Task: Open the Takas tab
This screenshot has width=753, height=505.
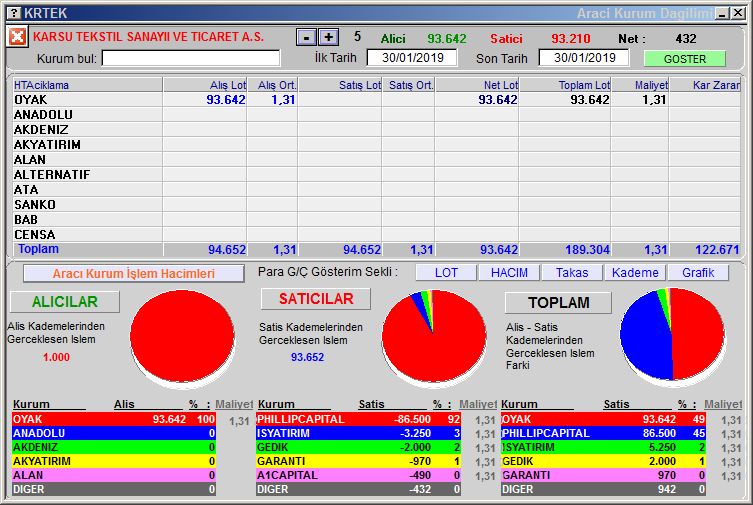Action: tap(572, 273)
